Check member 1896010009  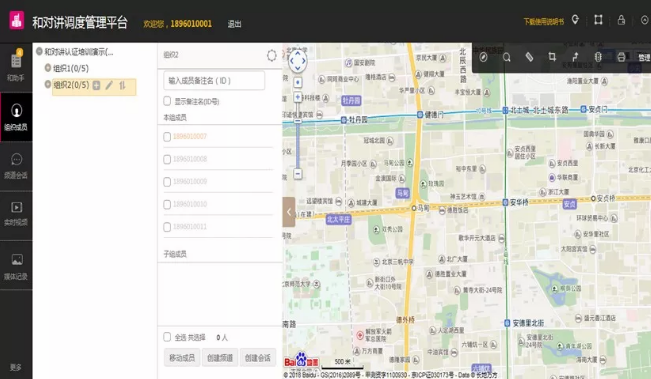click(167, 182)
